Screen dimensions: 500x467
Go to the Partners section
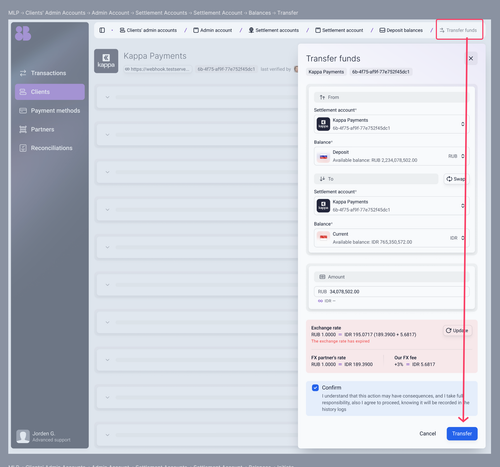tap(49, 129)
